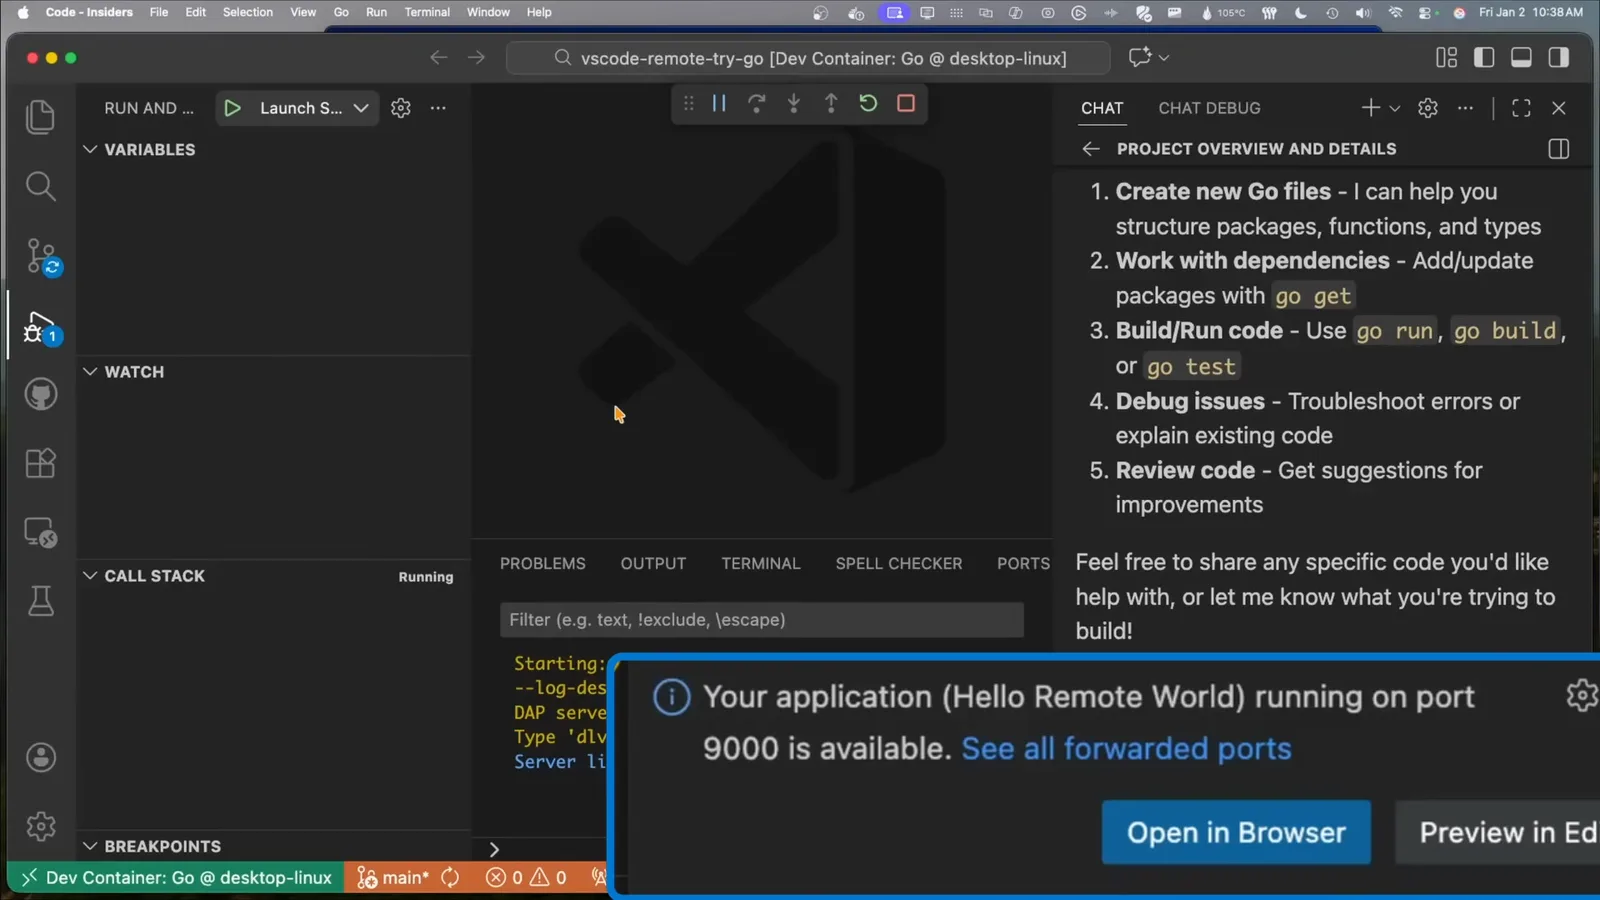The image size is (1600, 900).
Task: Maximize the chat panel
Action: pos(1521,108)
